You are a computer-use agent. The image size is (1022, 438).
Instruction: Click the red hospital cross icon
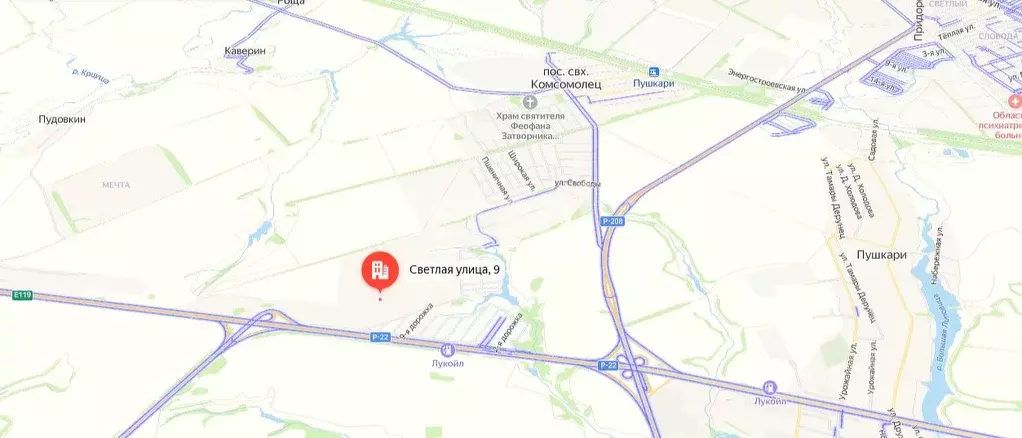[x=1014, y=102]
